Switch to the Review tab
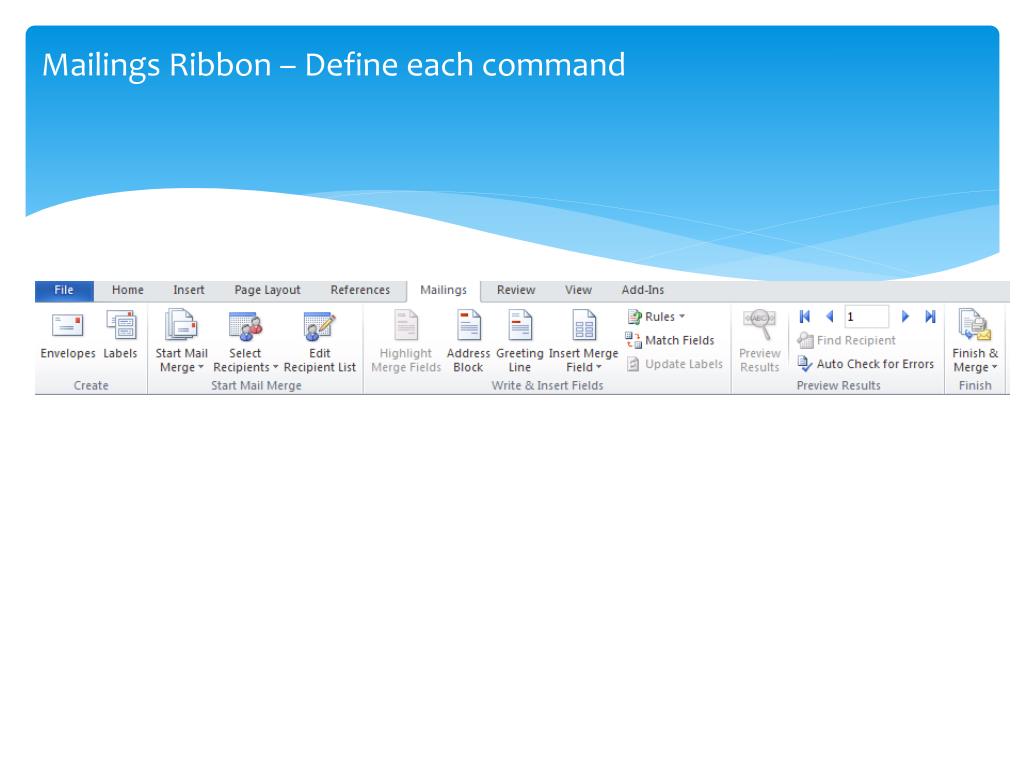The height and width of the screenshot is (768, 1024). click(515, 290)
